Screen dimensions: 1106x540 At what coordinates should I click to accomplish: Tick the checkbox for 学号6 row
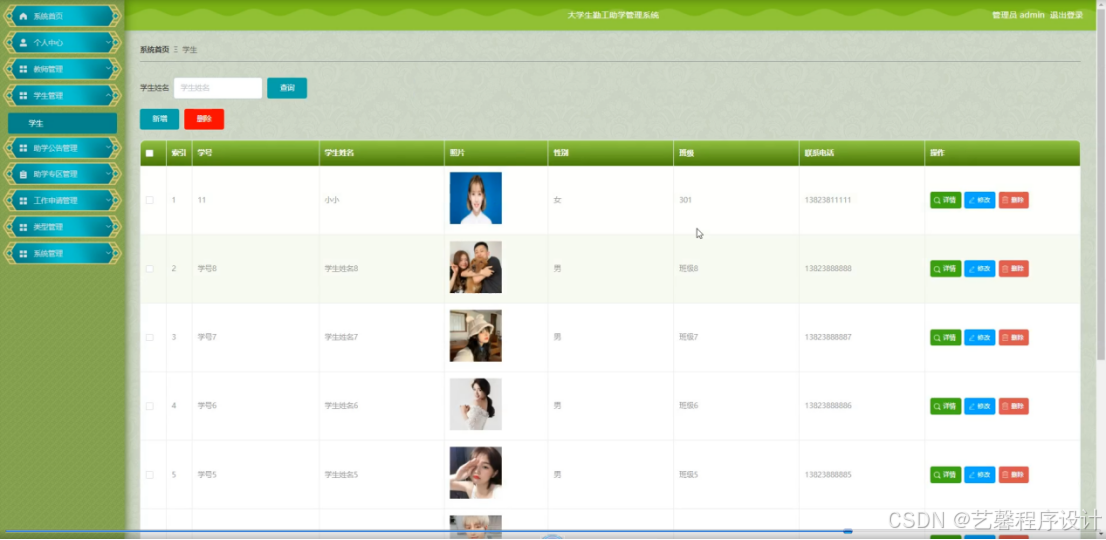pos(150,406)
